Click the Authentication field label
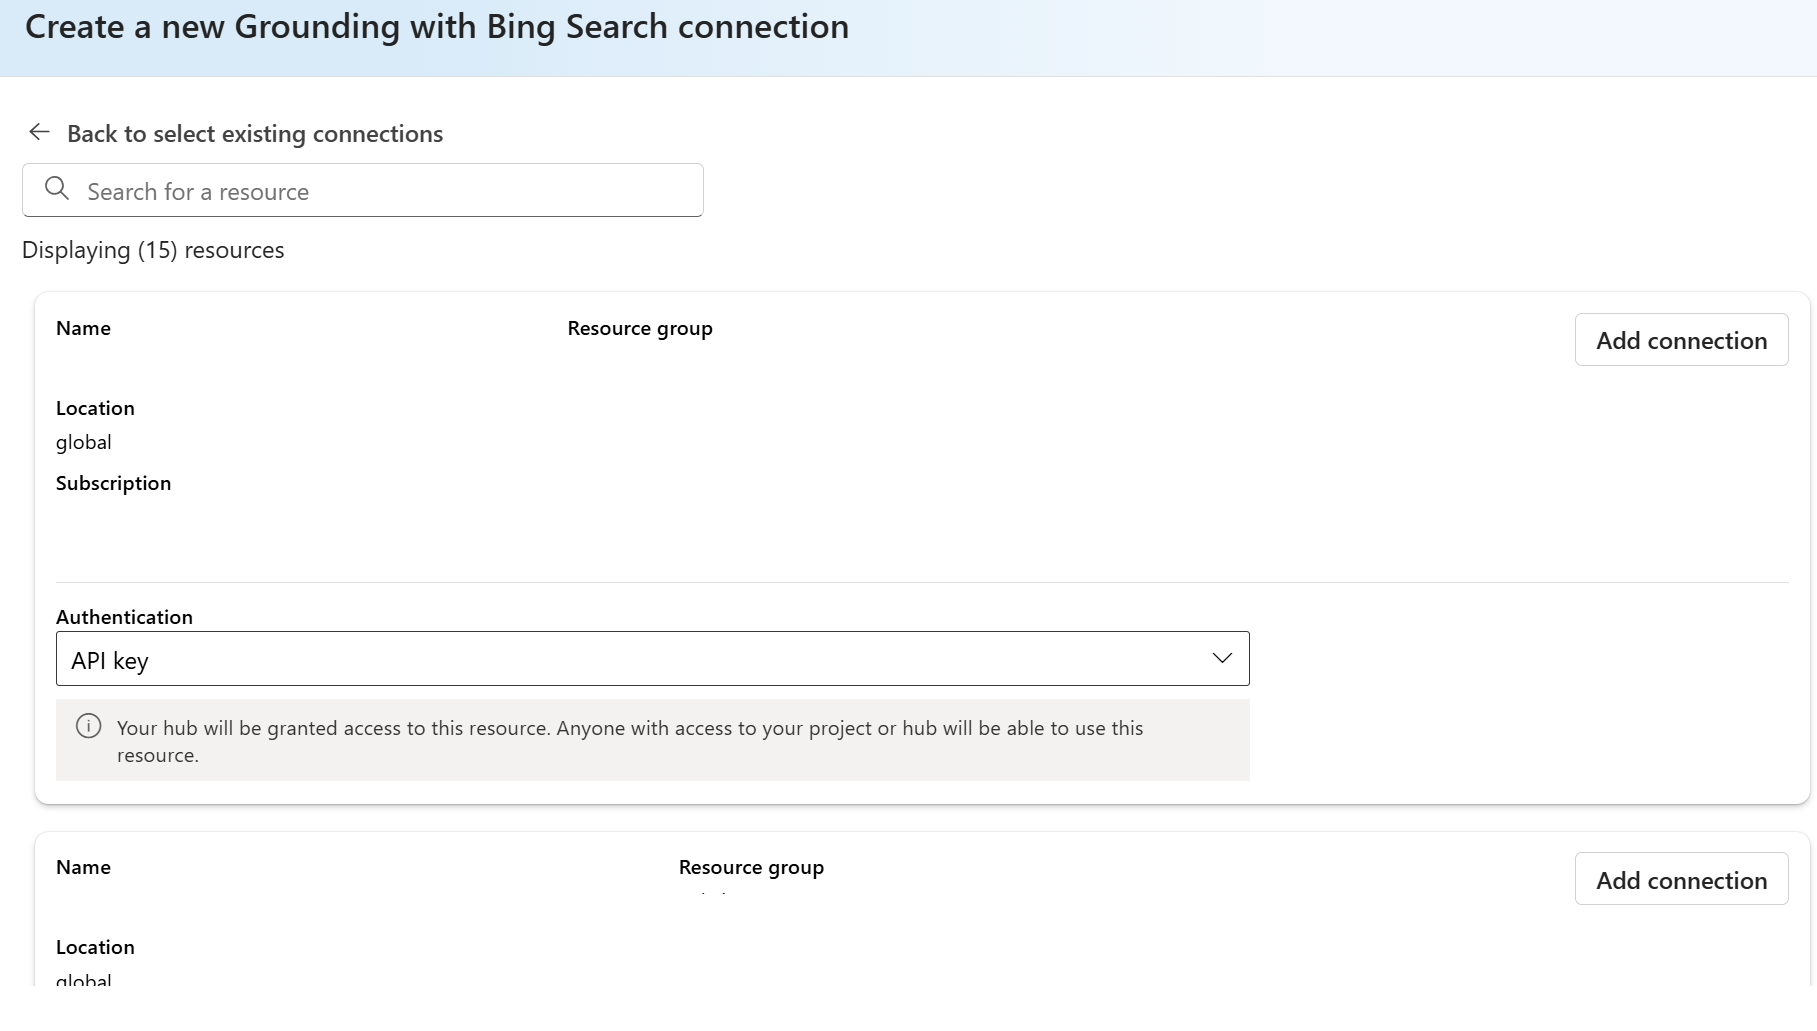Image resolution: width=1817 pixels, height=1031 pixels. [x=124, y=617]
